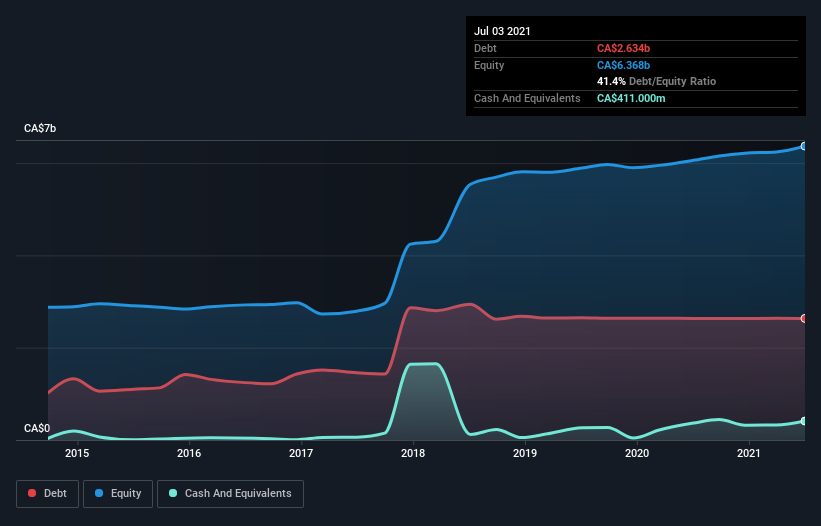This screenshot has height=526, width=821.
Task: Toggle the Cash And Equivalents legend button
Action: (x=230, y=494)
